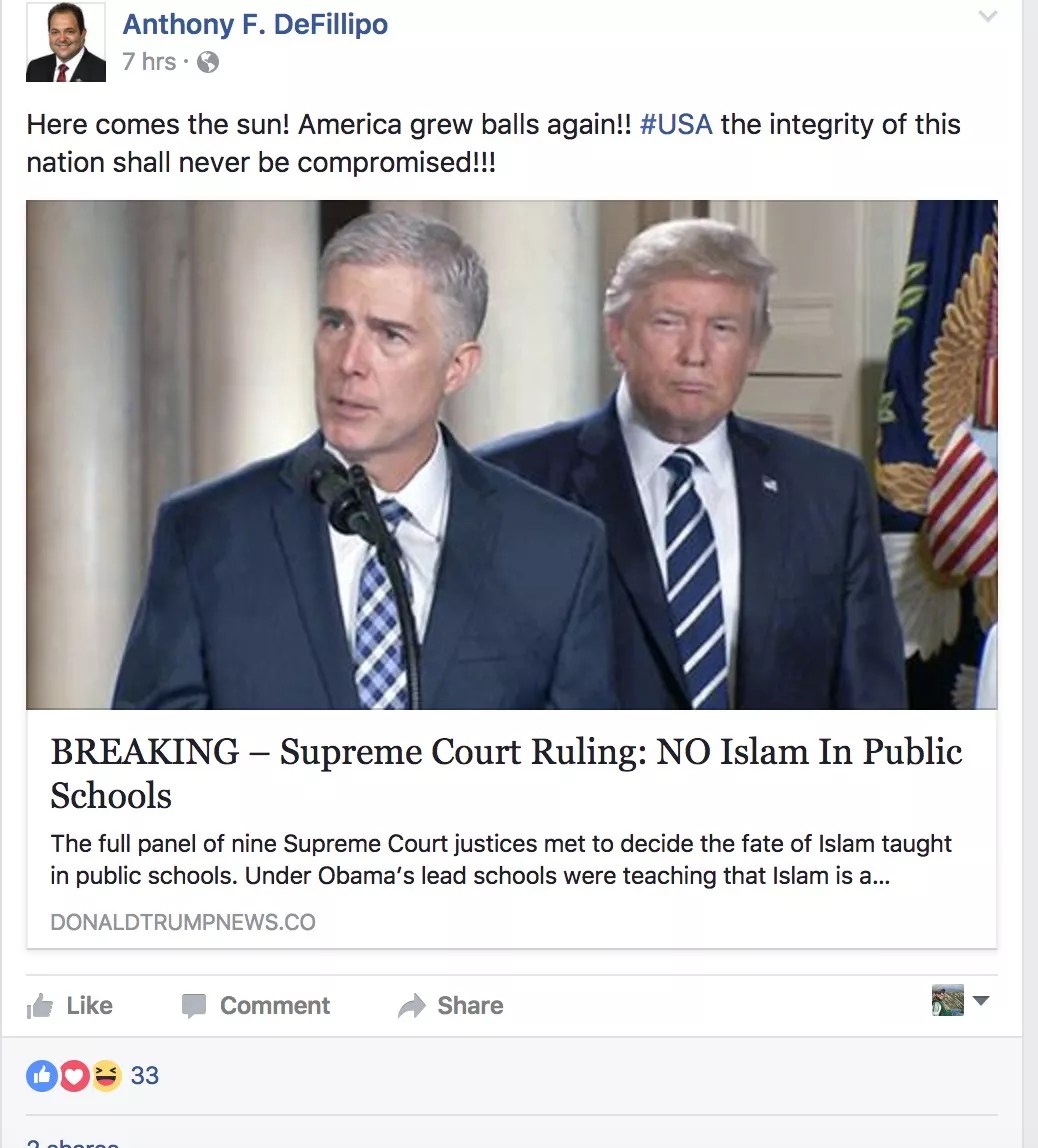This screenshot has height=1148, width=1038.
Task: View the 33 reactions count
Action: (144, 1076)
